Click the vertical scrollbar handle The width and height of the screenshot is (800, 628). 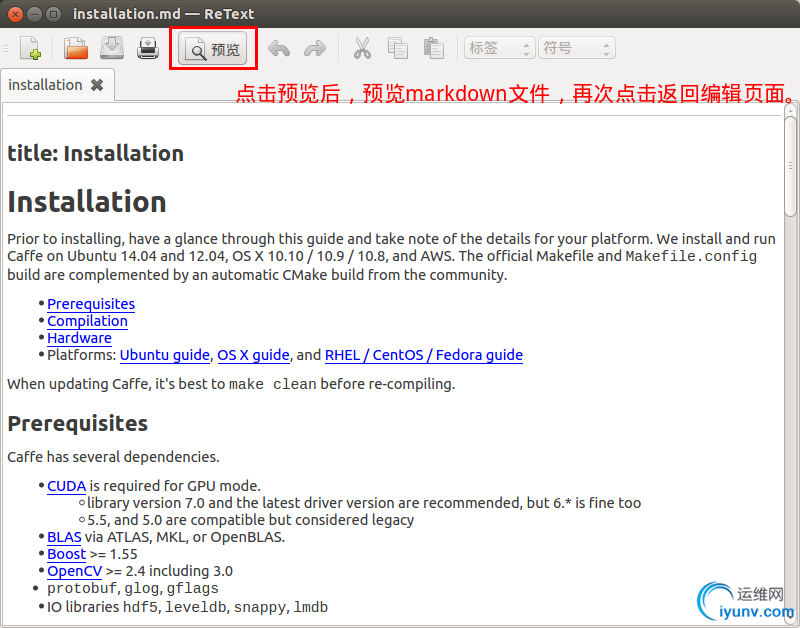(x=790, y=166)
